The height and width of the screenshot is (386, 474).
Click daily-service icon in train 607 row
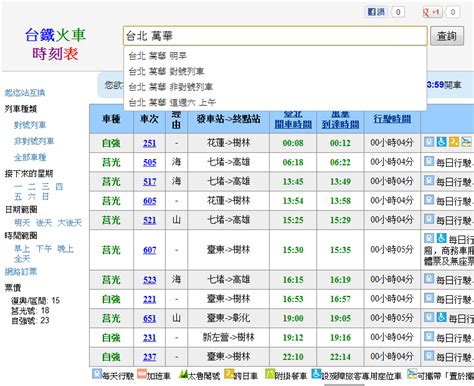click(x=429, y=238)
